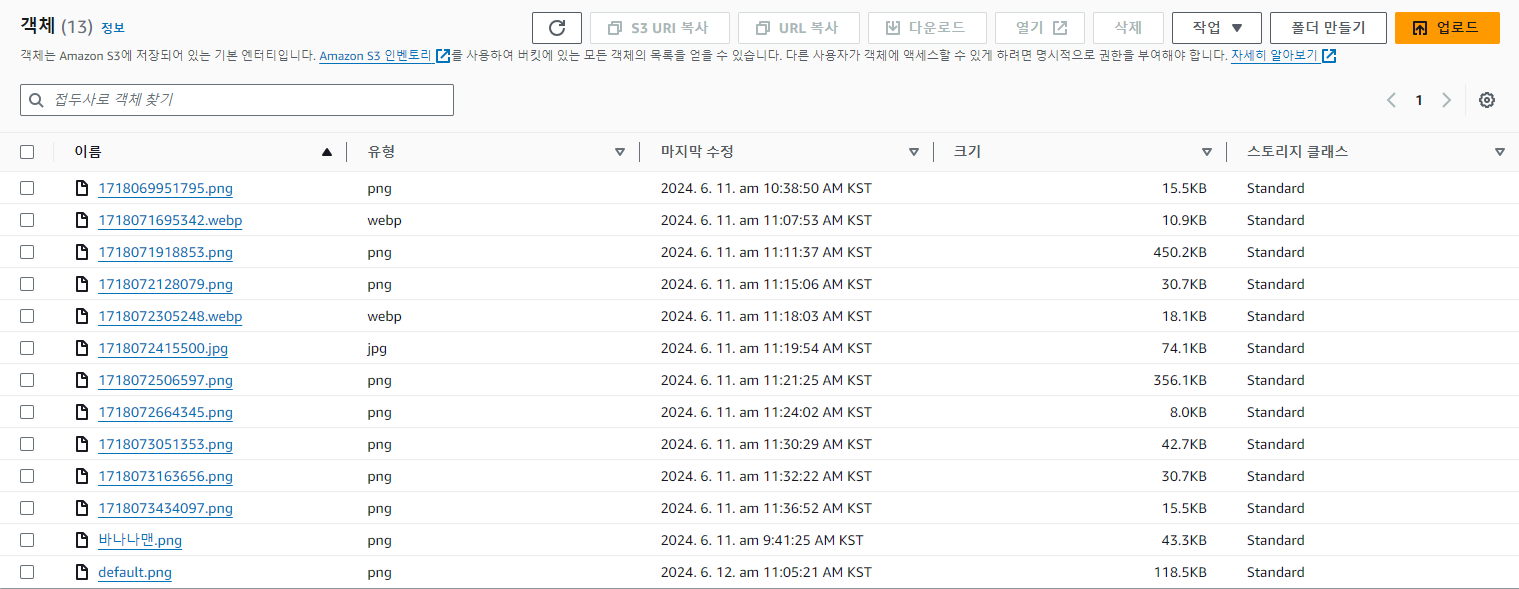Click the 마지막 수정 column header
The width and height of the screenshot is (1519, 589).
pos(697,152)
